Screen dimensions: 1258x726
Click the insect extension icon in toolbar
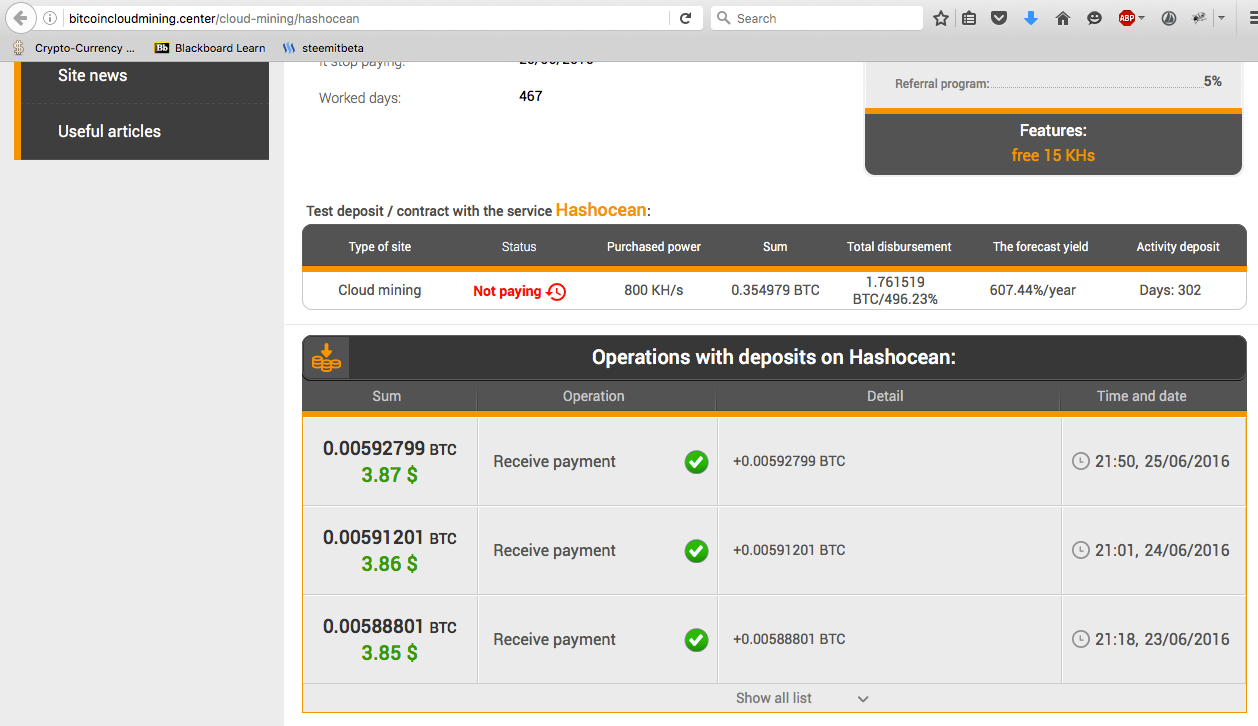[1200, 18]
